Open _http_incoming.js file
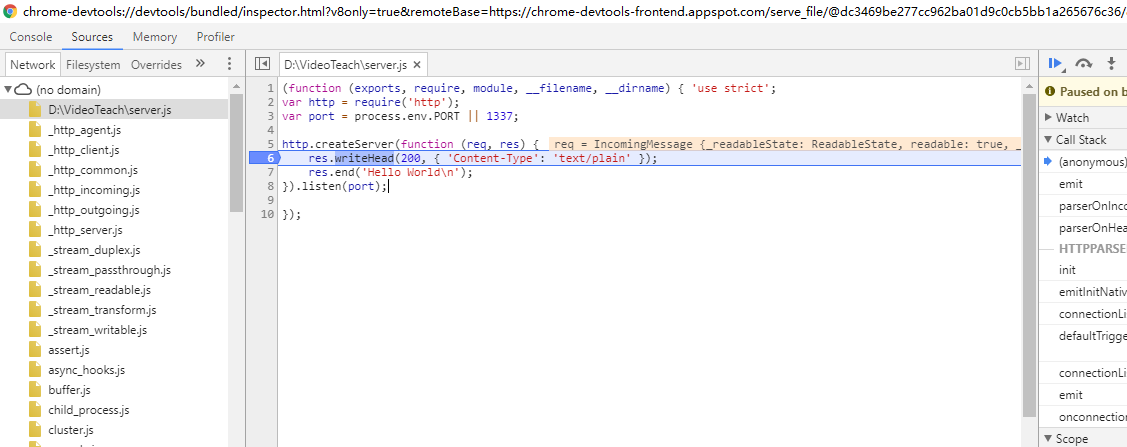 point(93,190)
